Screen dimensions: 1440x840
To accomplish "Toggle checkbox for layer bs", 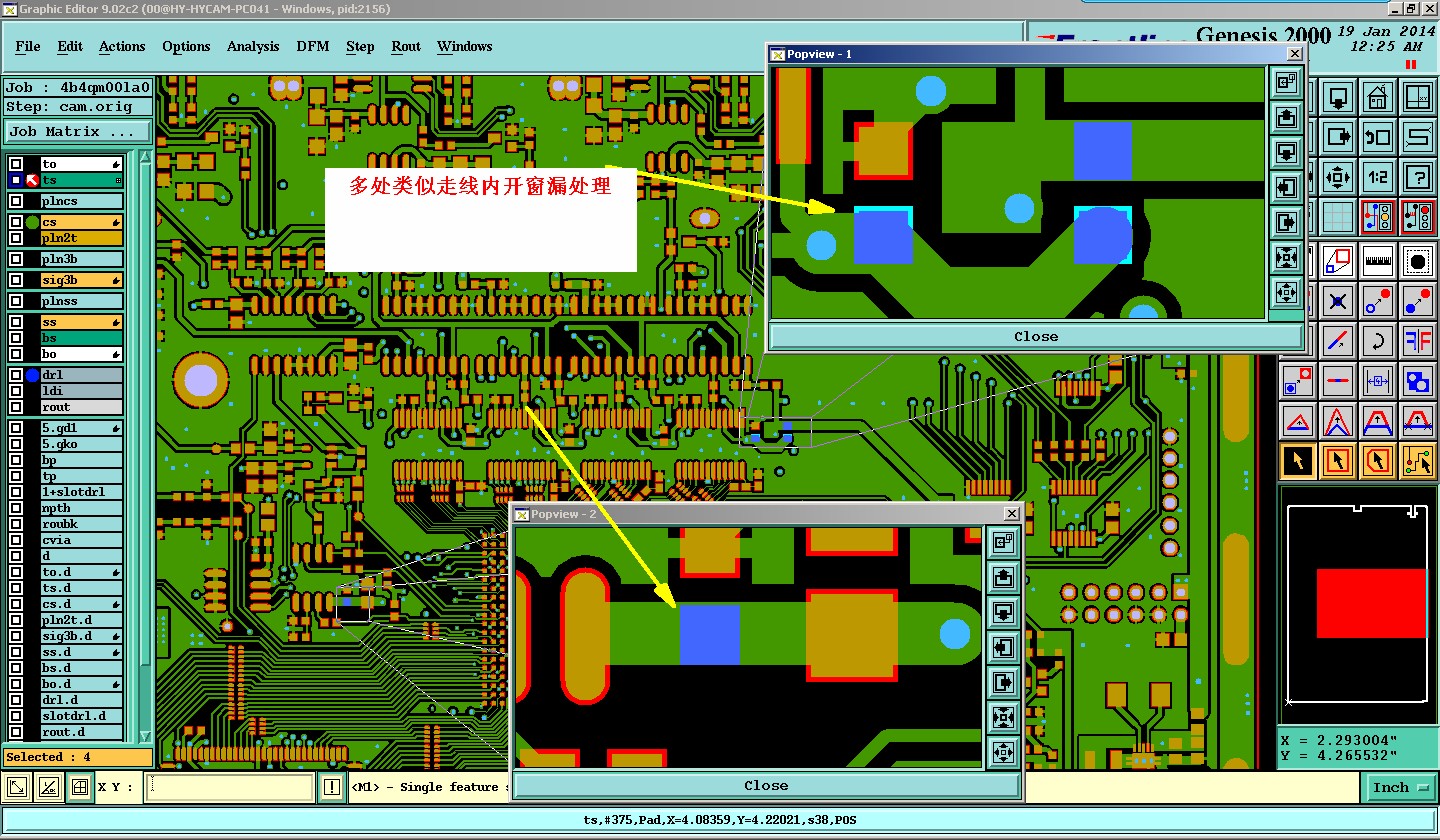I will click(16, 338).
